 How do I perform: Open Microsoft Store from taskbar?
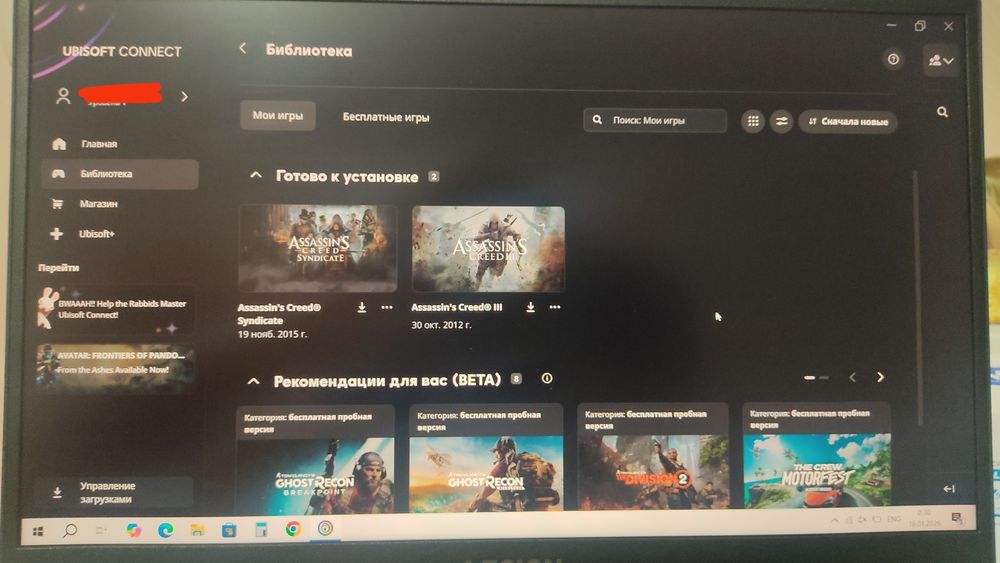(229, 530)
